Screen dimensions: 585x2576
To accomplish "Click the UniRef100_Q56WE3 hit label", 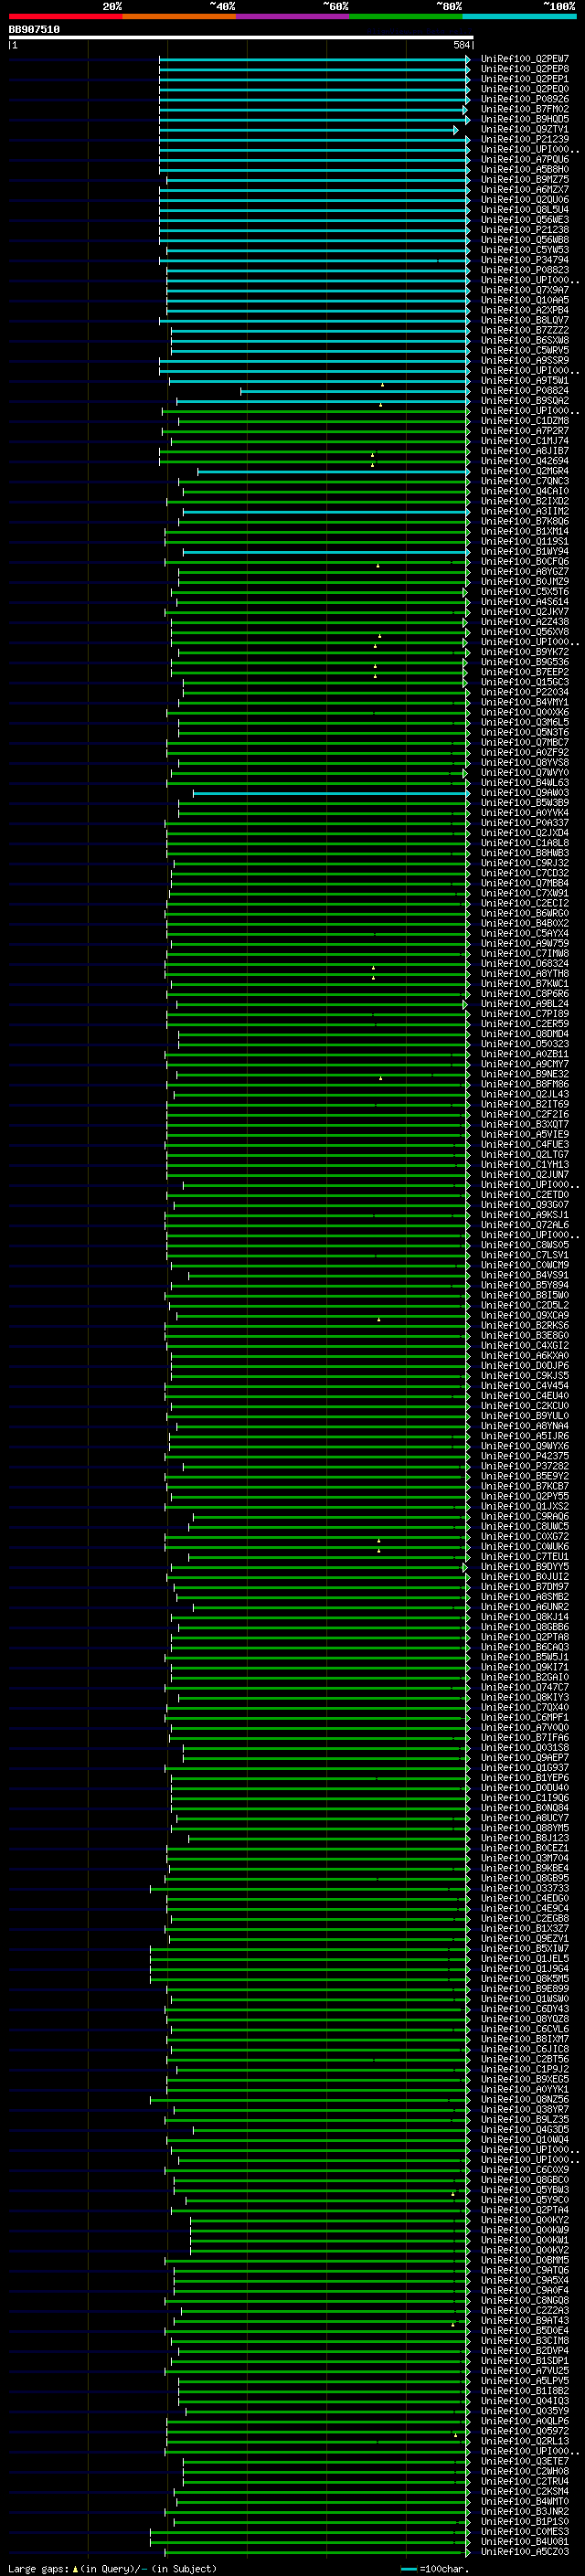I will coord(525,220).
